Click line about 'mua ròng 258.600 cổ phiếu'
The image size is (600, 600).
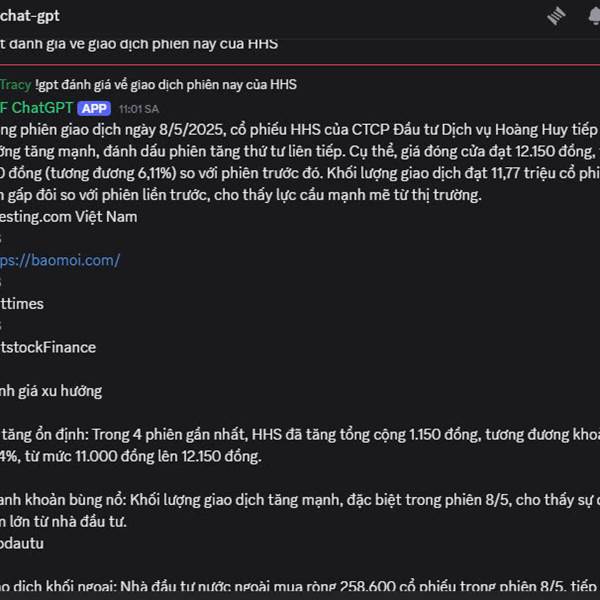300,587
